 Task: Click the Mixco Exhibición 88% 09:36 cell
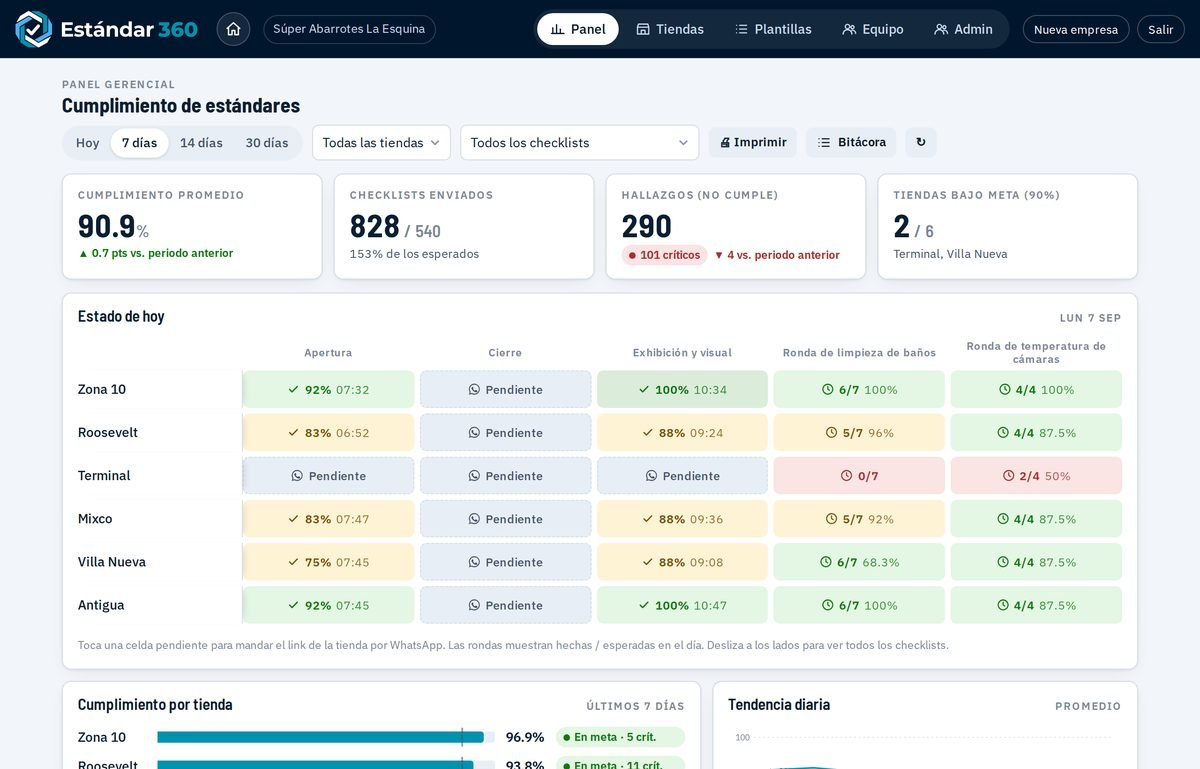click(682, 519)
